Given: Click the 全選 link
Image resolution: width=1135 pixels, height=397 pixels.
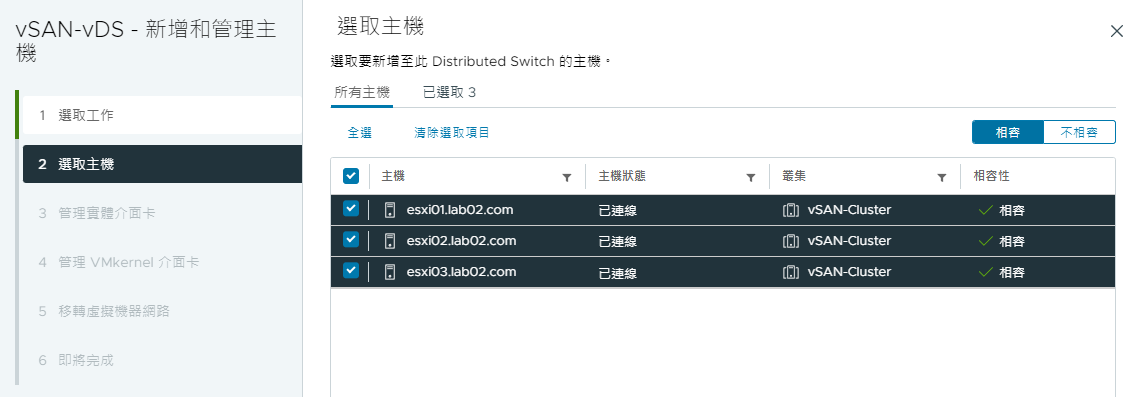Looking at the screenshot, I should pos(360,133).
